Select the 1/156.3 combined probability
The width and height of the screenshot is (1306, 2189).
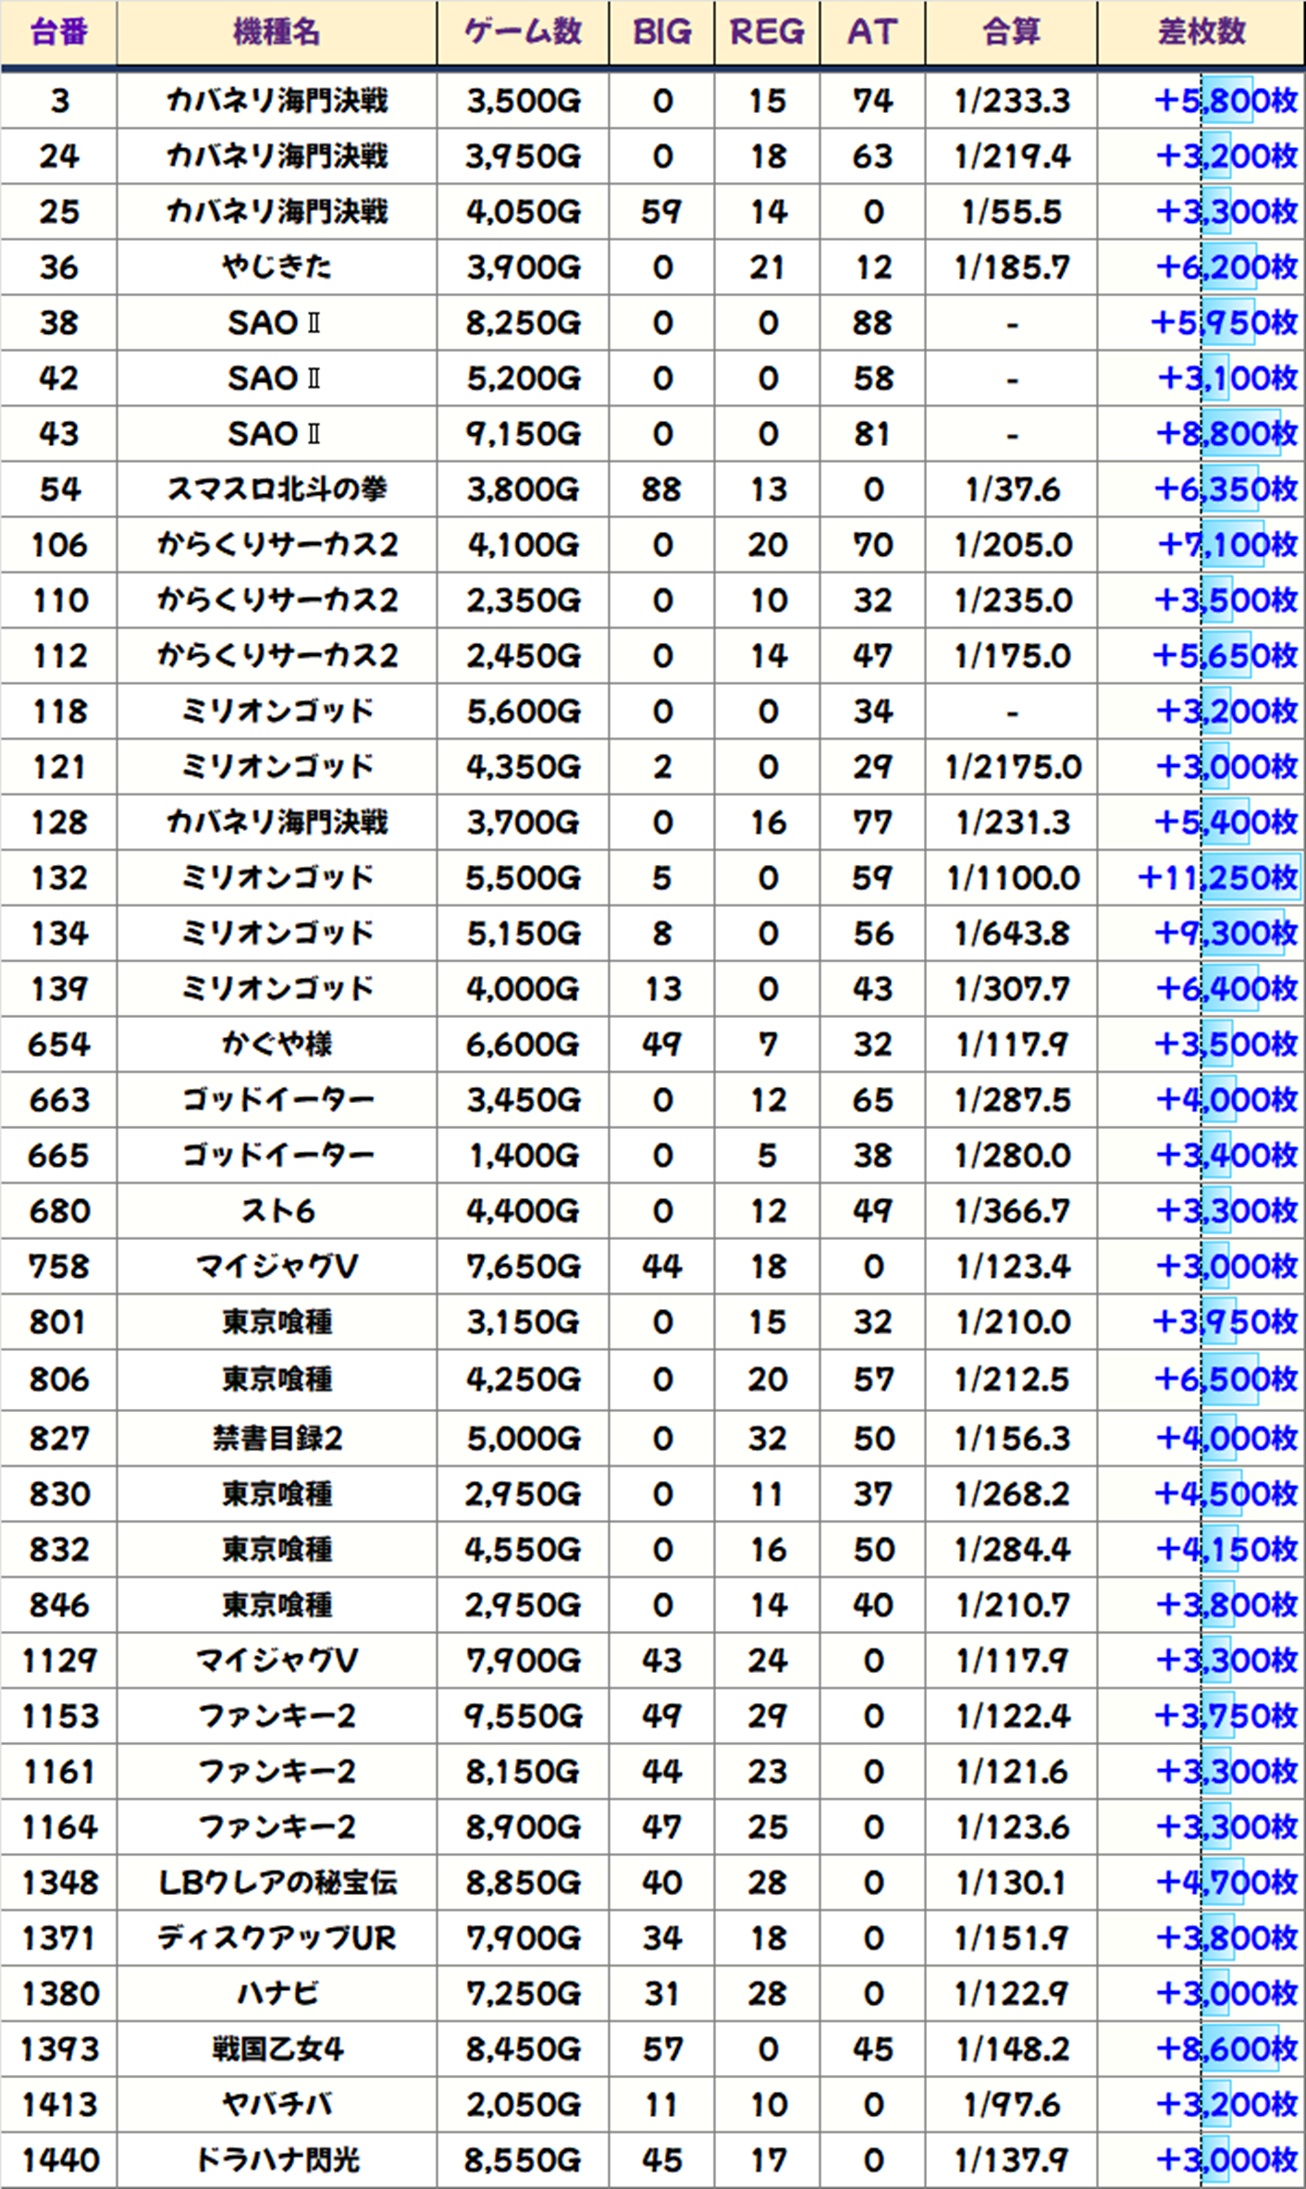coord(1011,1438)
